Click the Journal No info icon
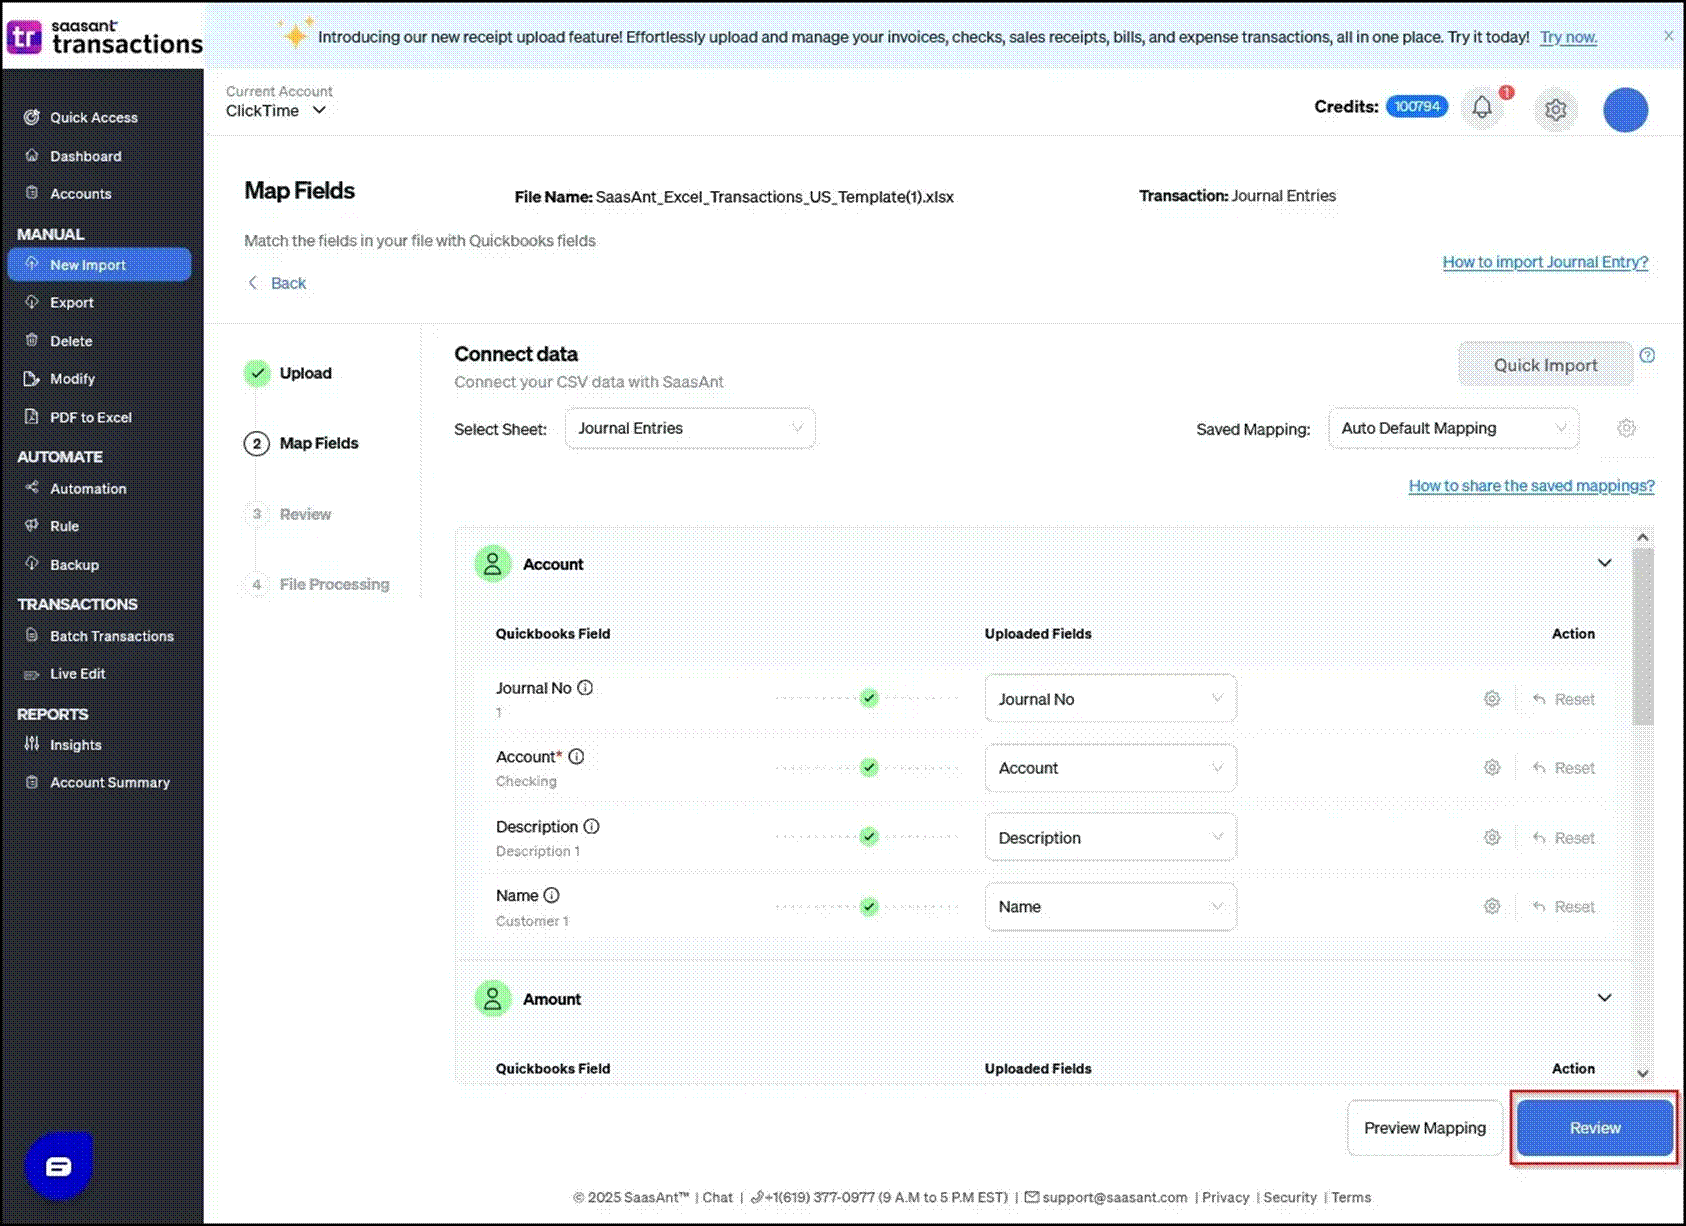Screen dimensions: 1686x1226 [586, 688]
